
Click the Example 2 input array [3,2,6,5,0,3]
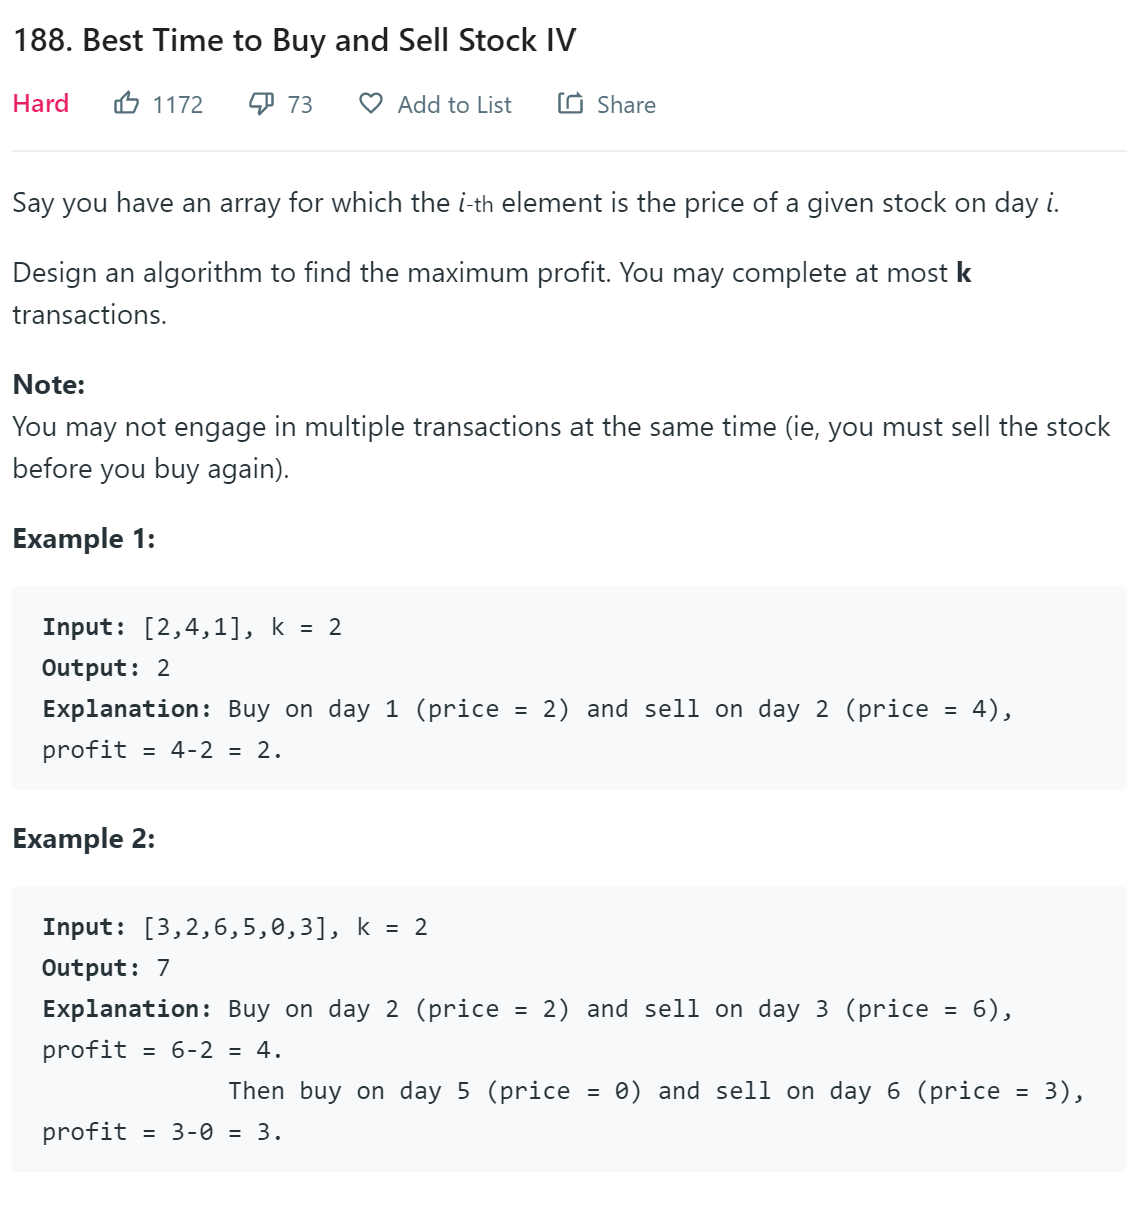[235, 927]
